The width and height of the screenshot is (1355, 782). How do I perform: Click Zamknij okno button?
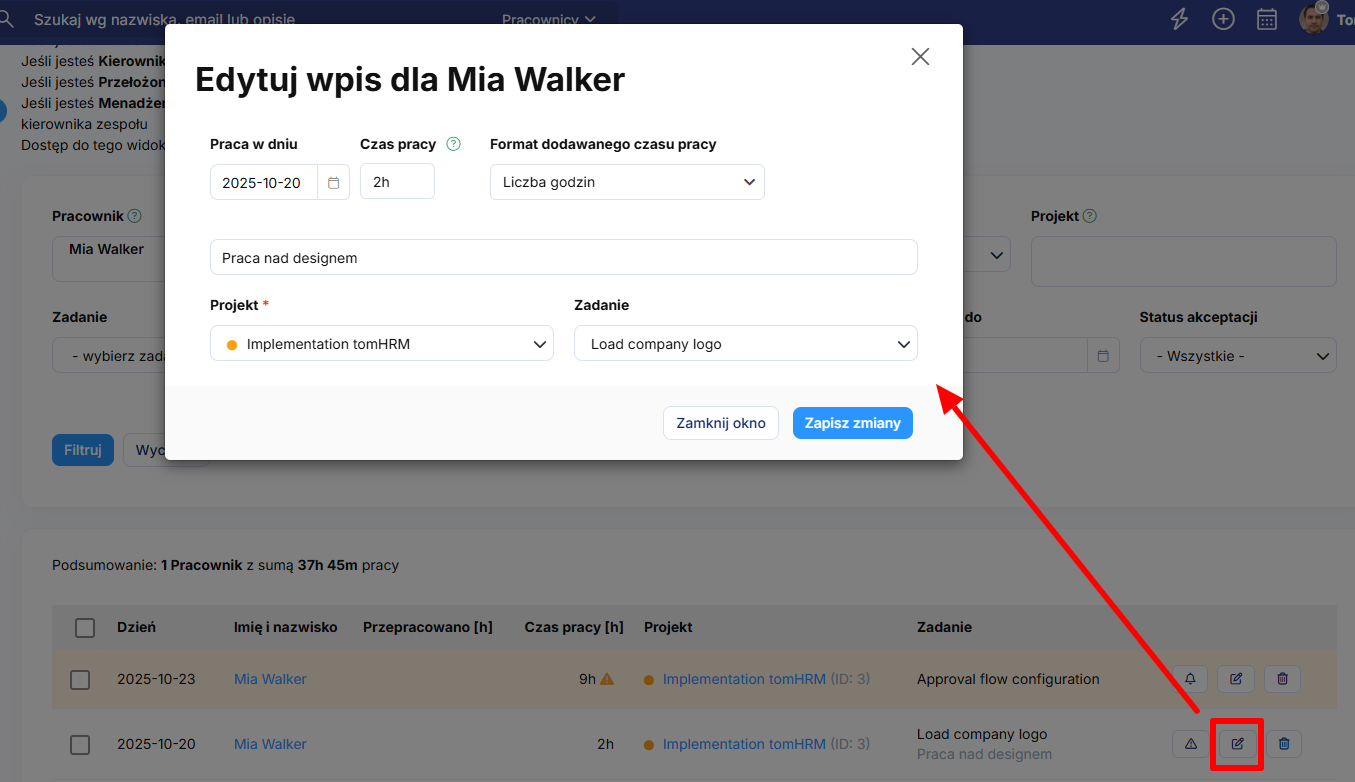[720, 423]
